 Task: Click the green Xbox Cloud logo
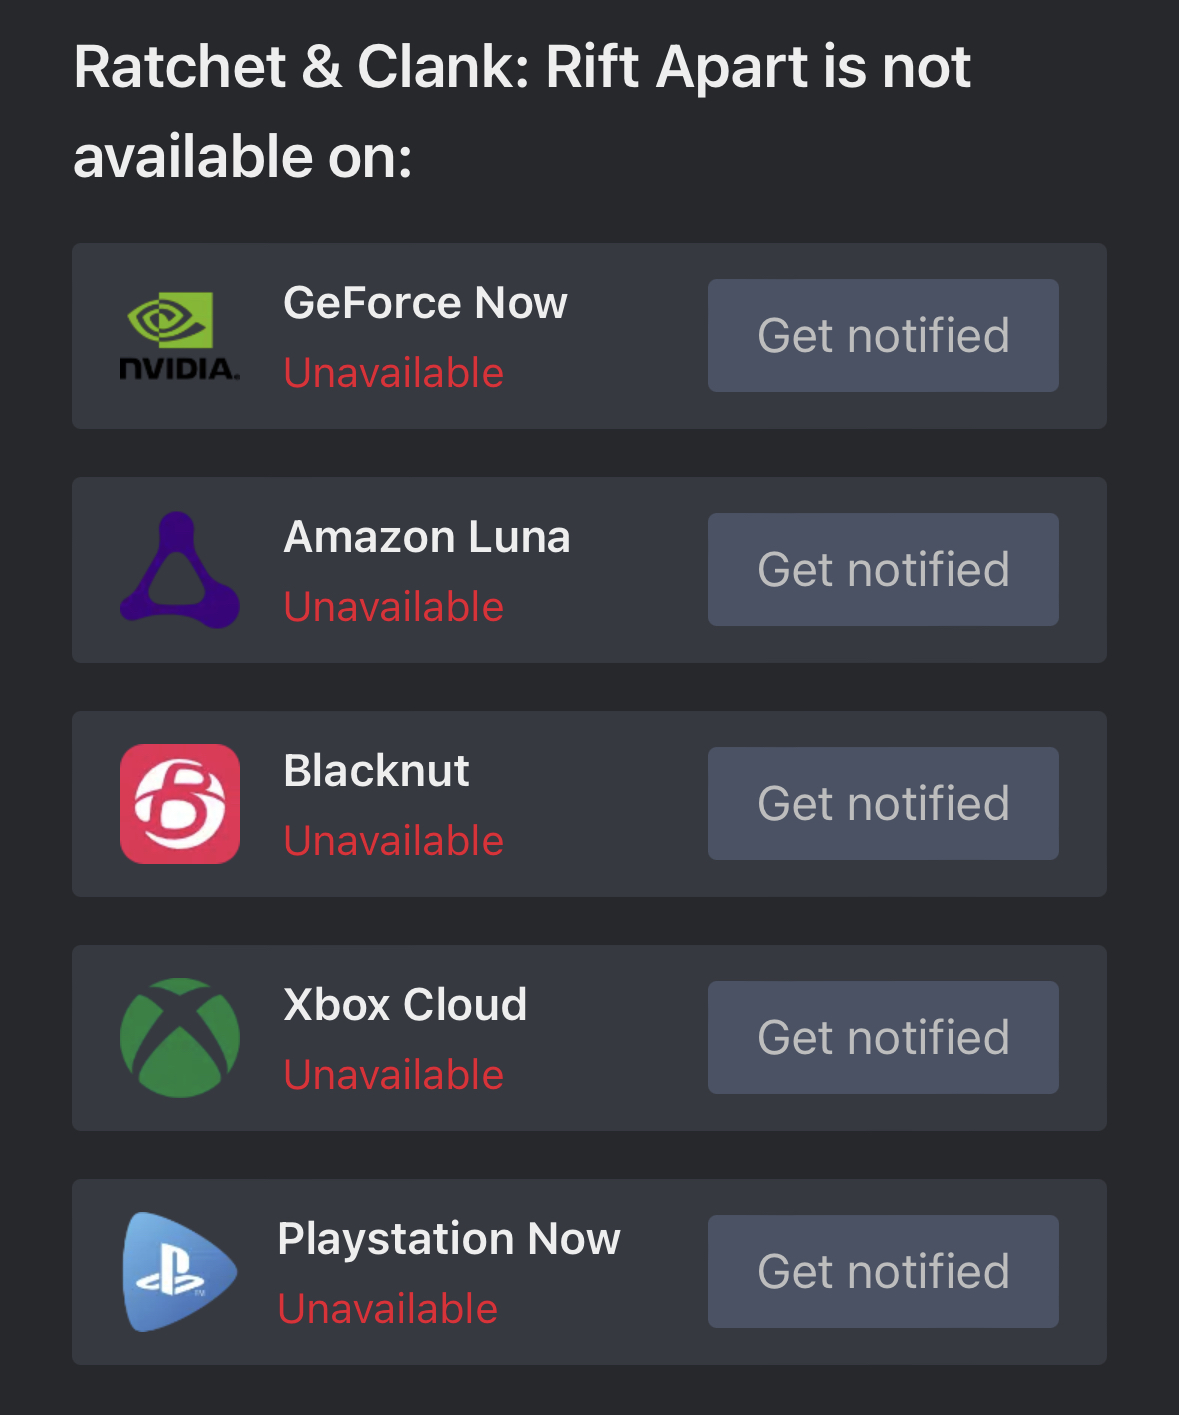(180, 1038)
